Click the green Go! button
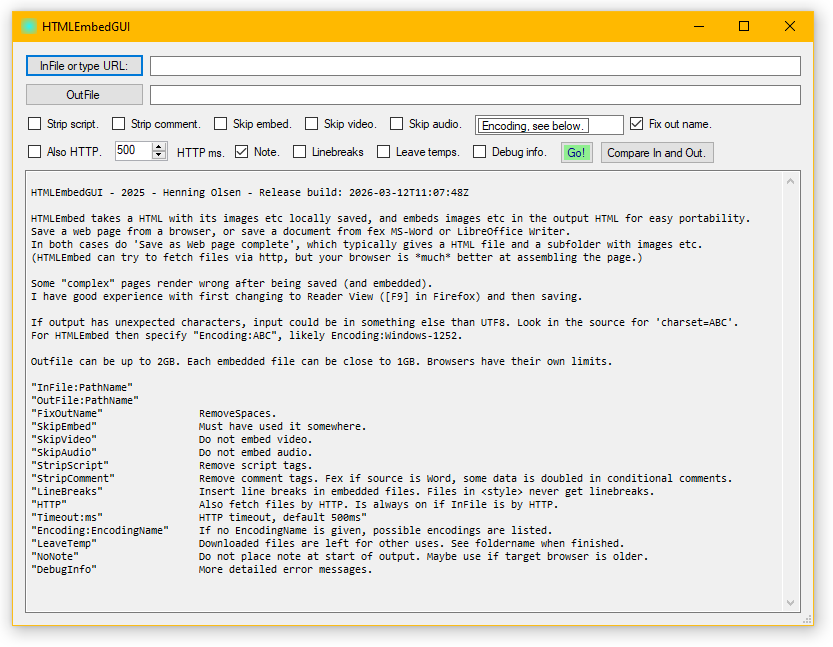Image resolution: width=833 pixels, height=647 pixels. pyautogui.click(x=577, y=153)
